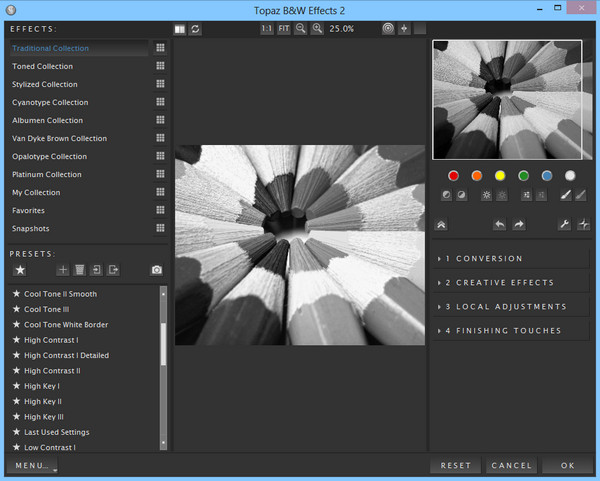The width and height of the screenshot is (600, 481).
Task: Click the undo arrow icon
Action: coord(499,225)
